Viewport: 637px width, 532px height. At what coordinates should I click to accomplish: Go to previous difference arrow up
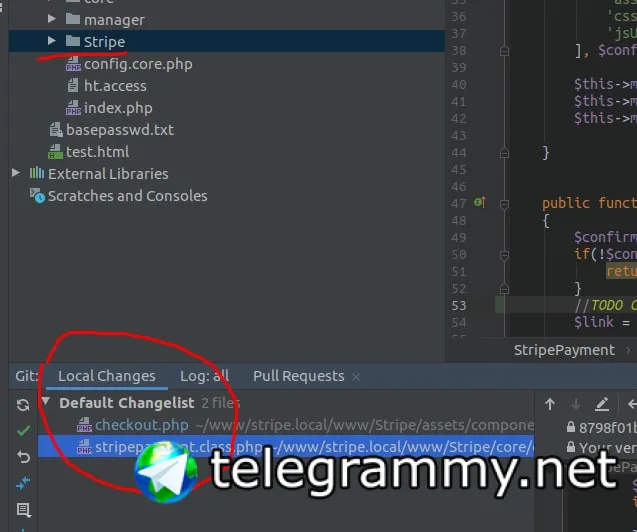[550, 404]
